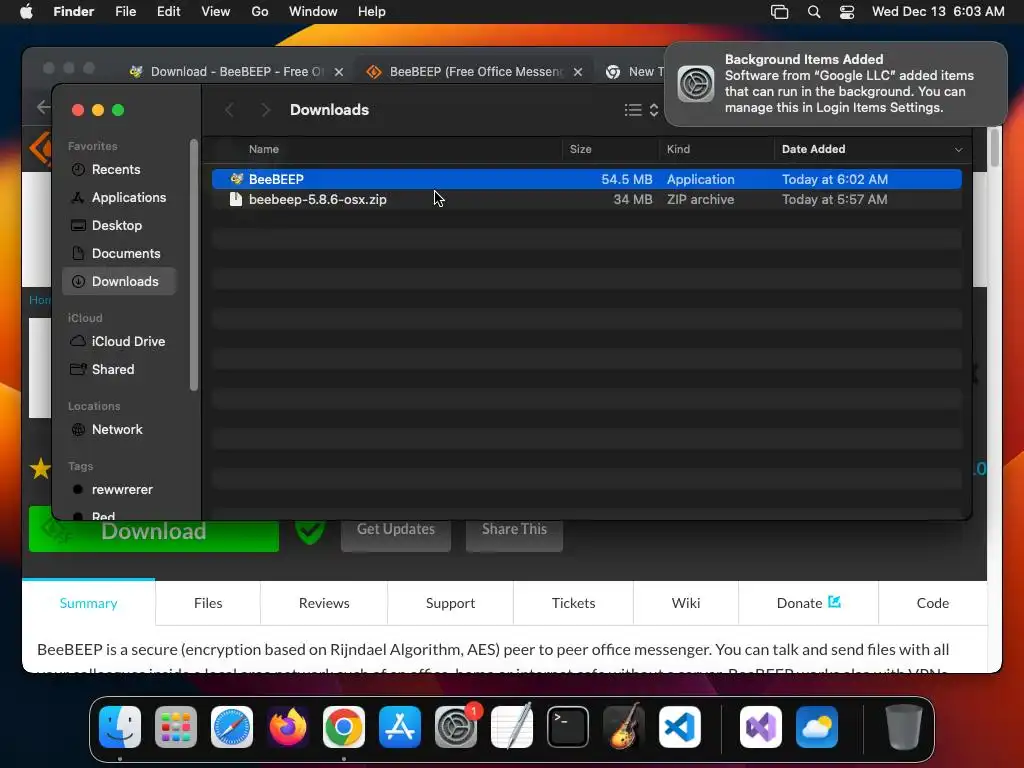The height and width of the screenshot is (768, 1024).
Task: Go back in Finder toolbar
Action: [229, 110]
